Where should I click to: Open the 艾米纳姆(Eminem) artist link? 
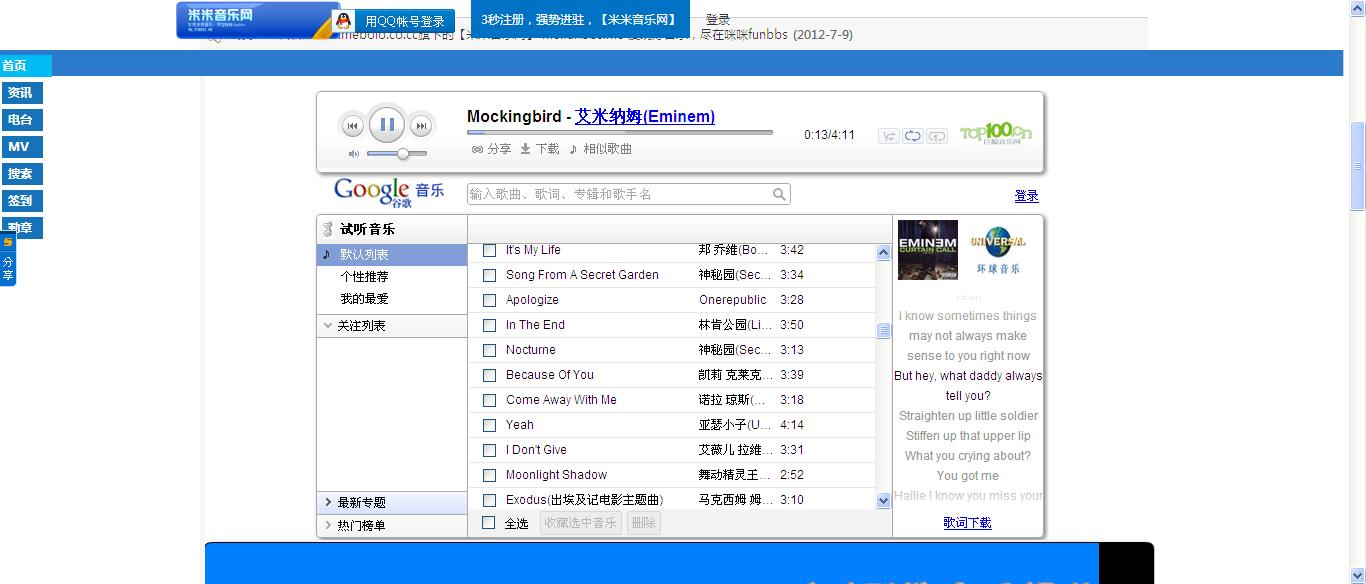point(645,116)
